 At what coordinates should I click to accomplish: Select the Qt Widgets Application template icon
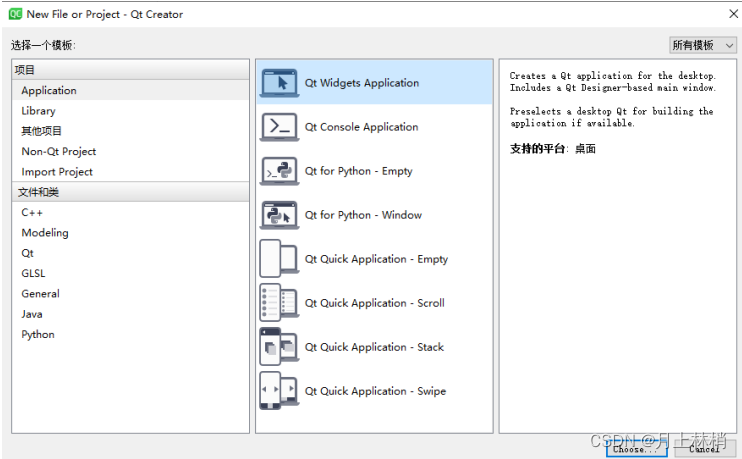click(x=279, y=83)
